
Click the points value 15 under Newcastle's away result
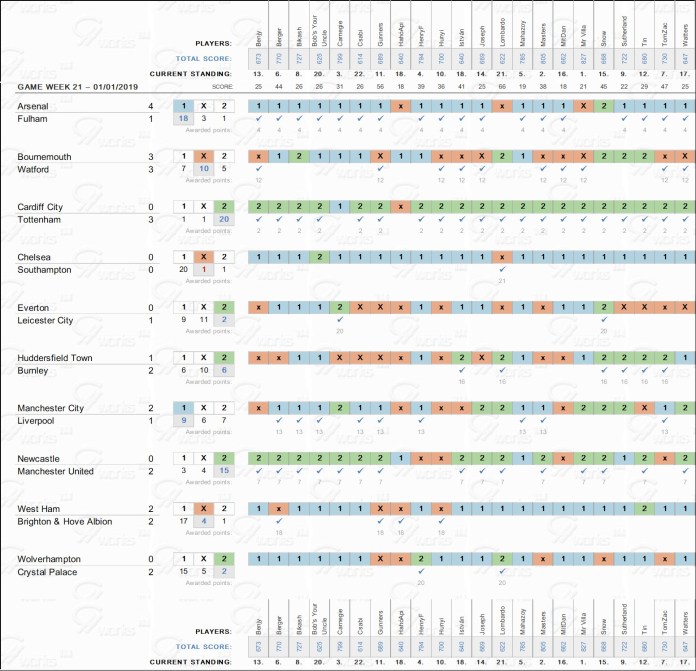coord(225,472)
